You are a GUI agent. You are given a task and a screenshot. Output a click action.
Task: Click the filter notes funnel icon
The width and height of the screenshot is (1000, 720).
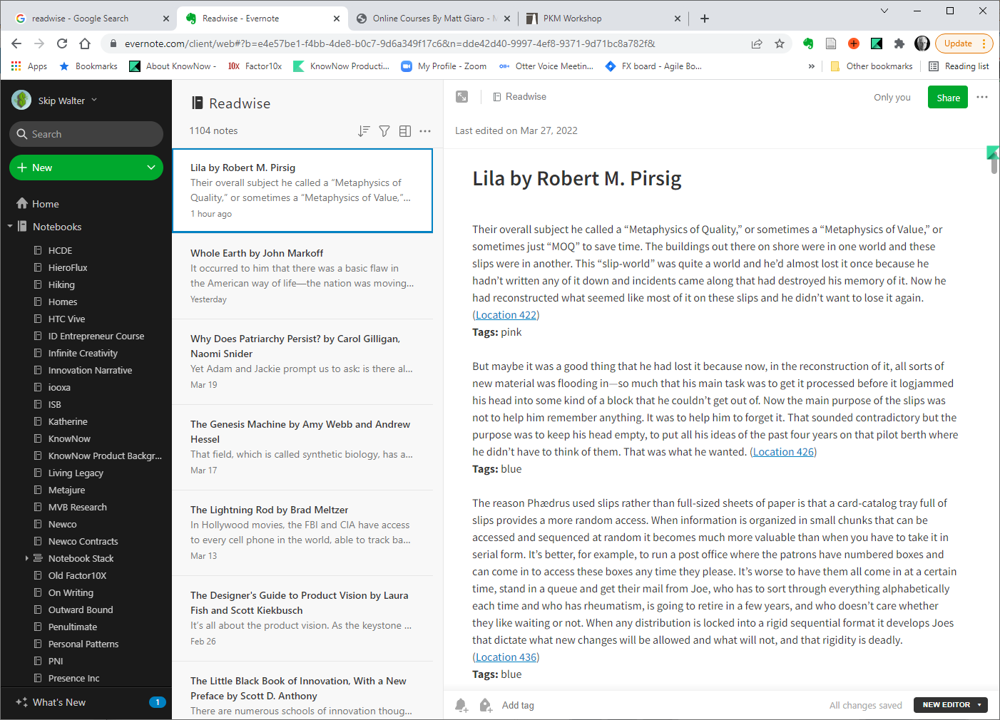384,131
